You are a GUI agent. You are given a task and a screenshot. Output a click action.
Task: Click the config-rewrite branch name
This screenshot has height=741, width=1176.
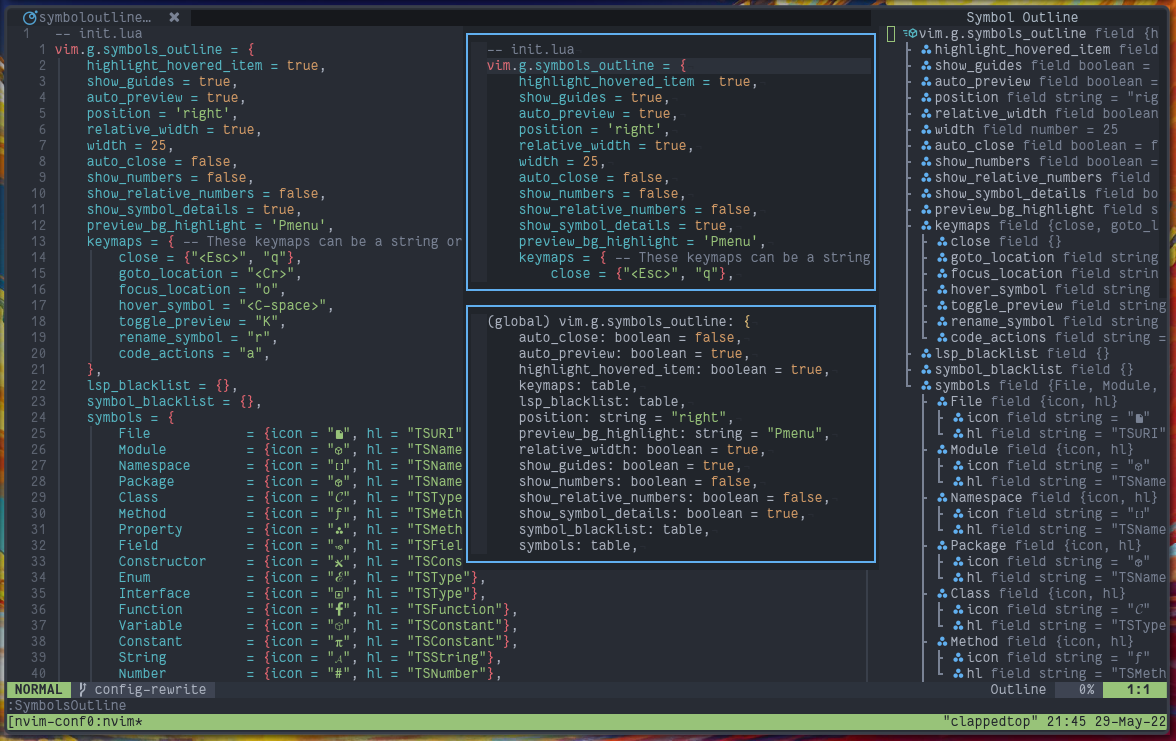click(150, 689)
